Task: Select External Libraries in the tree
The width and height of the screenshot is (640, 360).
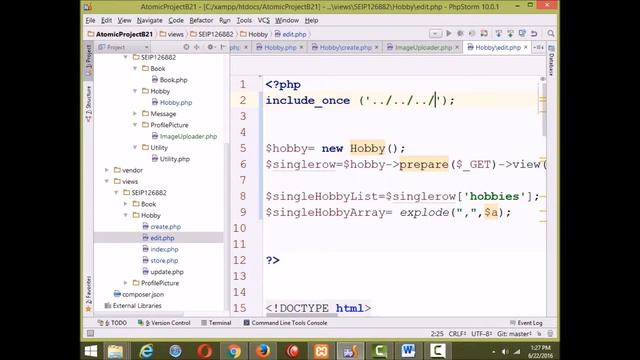Action: click(x=133, y=306)
